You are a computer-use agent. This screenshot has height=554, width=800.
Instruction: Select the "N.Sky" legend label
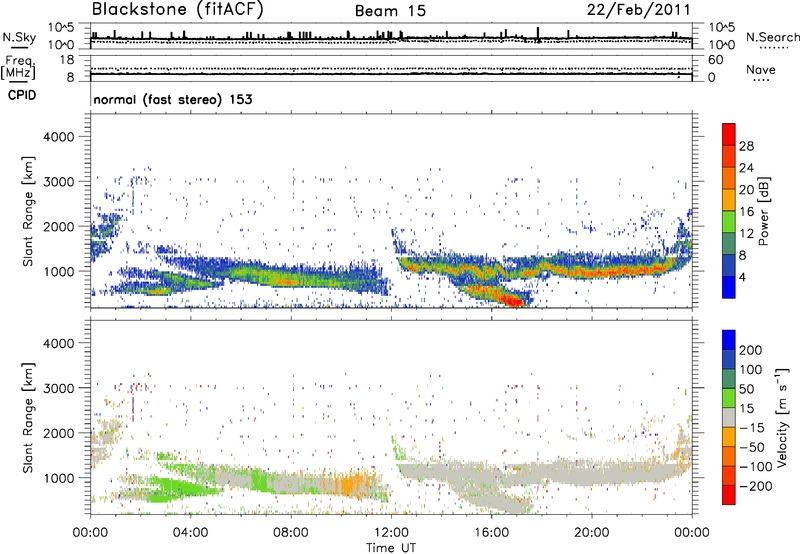[19, 37]
